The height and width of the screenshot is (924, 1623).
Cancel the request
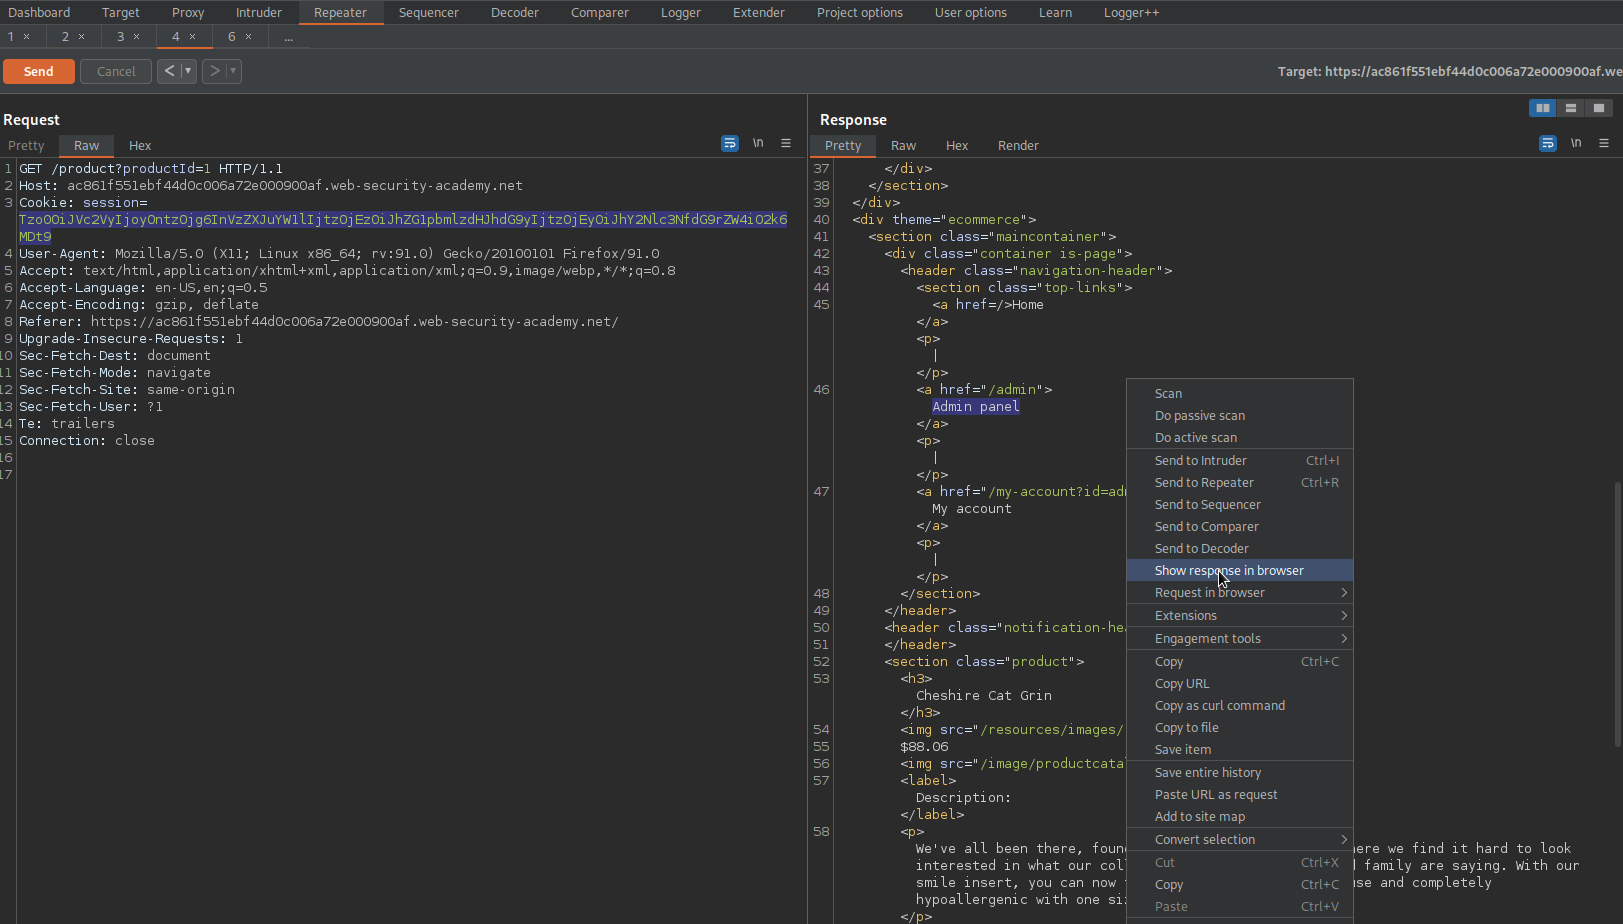tap(116, 71)
